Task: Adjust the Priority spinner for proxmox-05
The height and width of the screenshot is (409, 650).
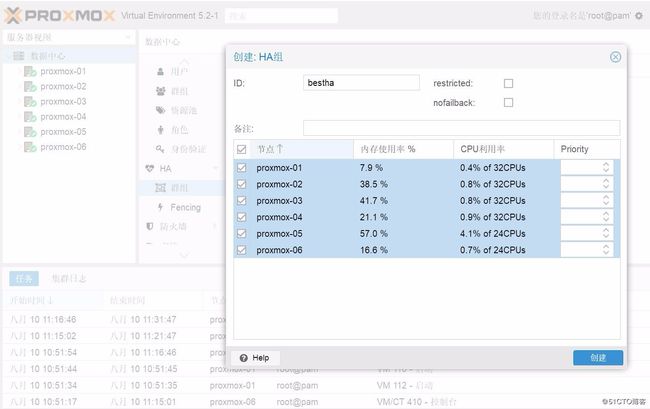Action: click(x=606, y=233)
